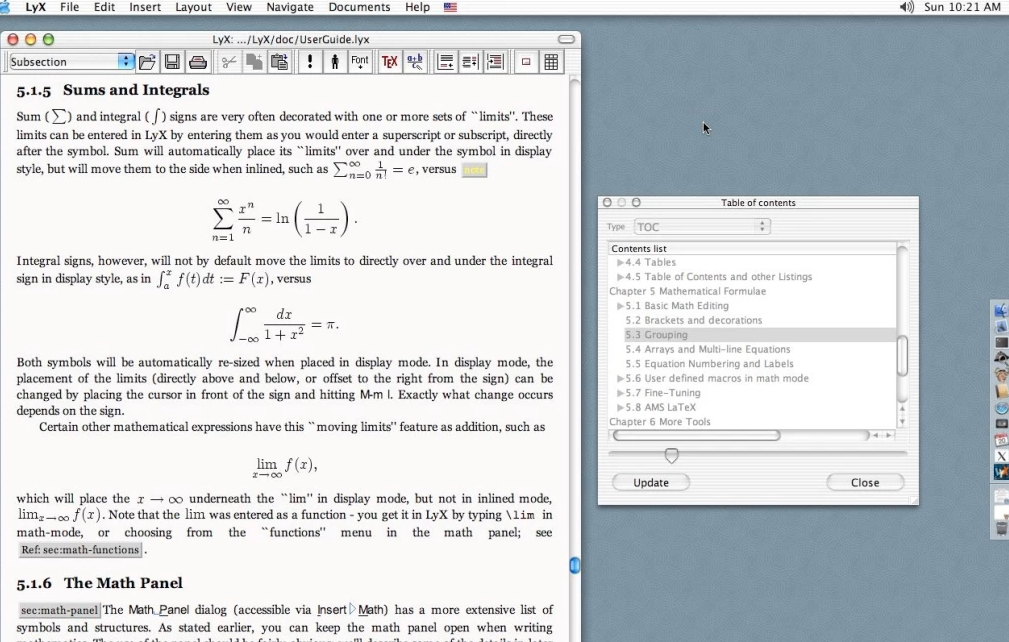Insert TeX code via the TeX icon
This screenshot has width=1009, height=642.
click(x=389, y=62)
